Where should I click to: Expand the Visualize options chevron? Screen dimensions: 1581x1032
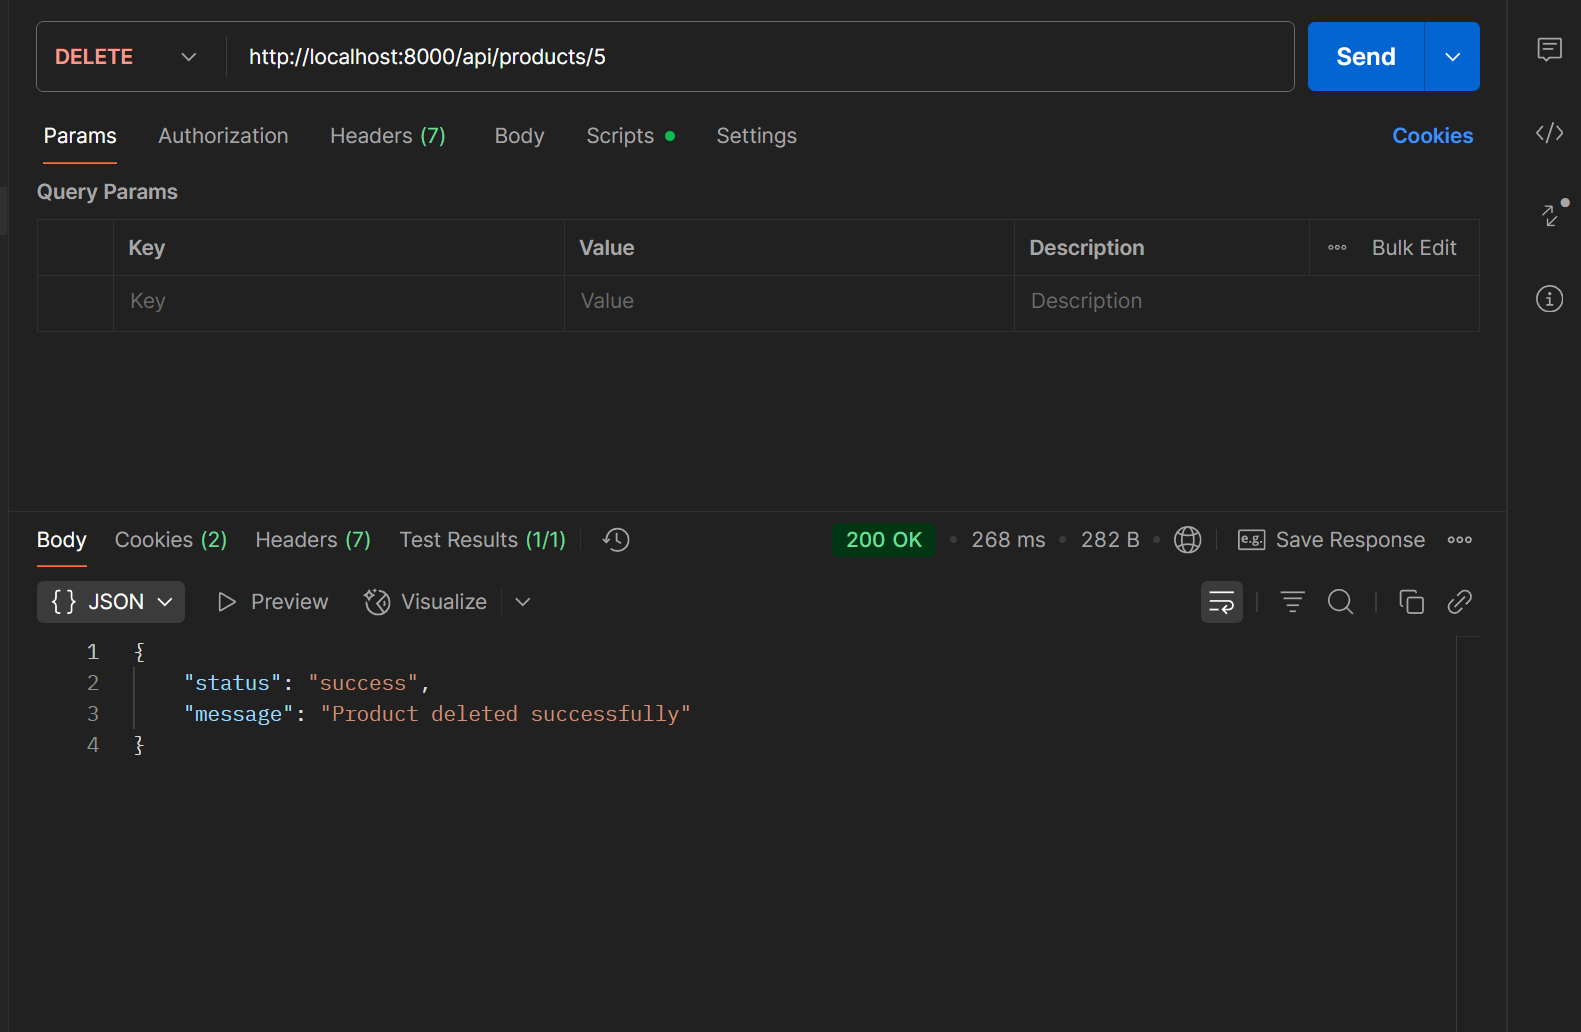pyautogui.click(x=522, y=602)
